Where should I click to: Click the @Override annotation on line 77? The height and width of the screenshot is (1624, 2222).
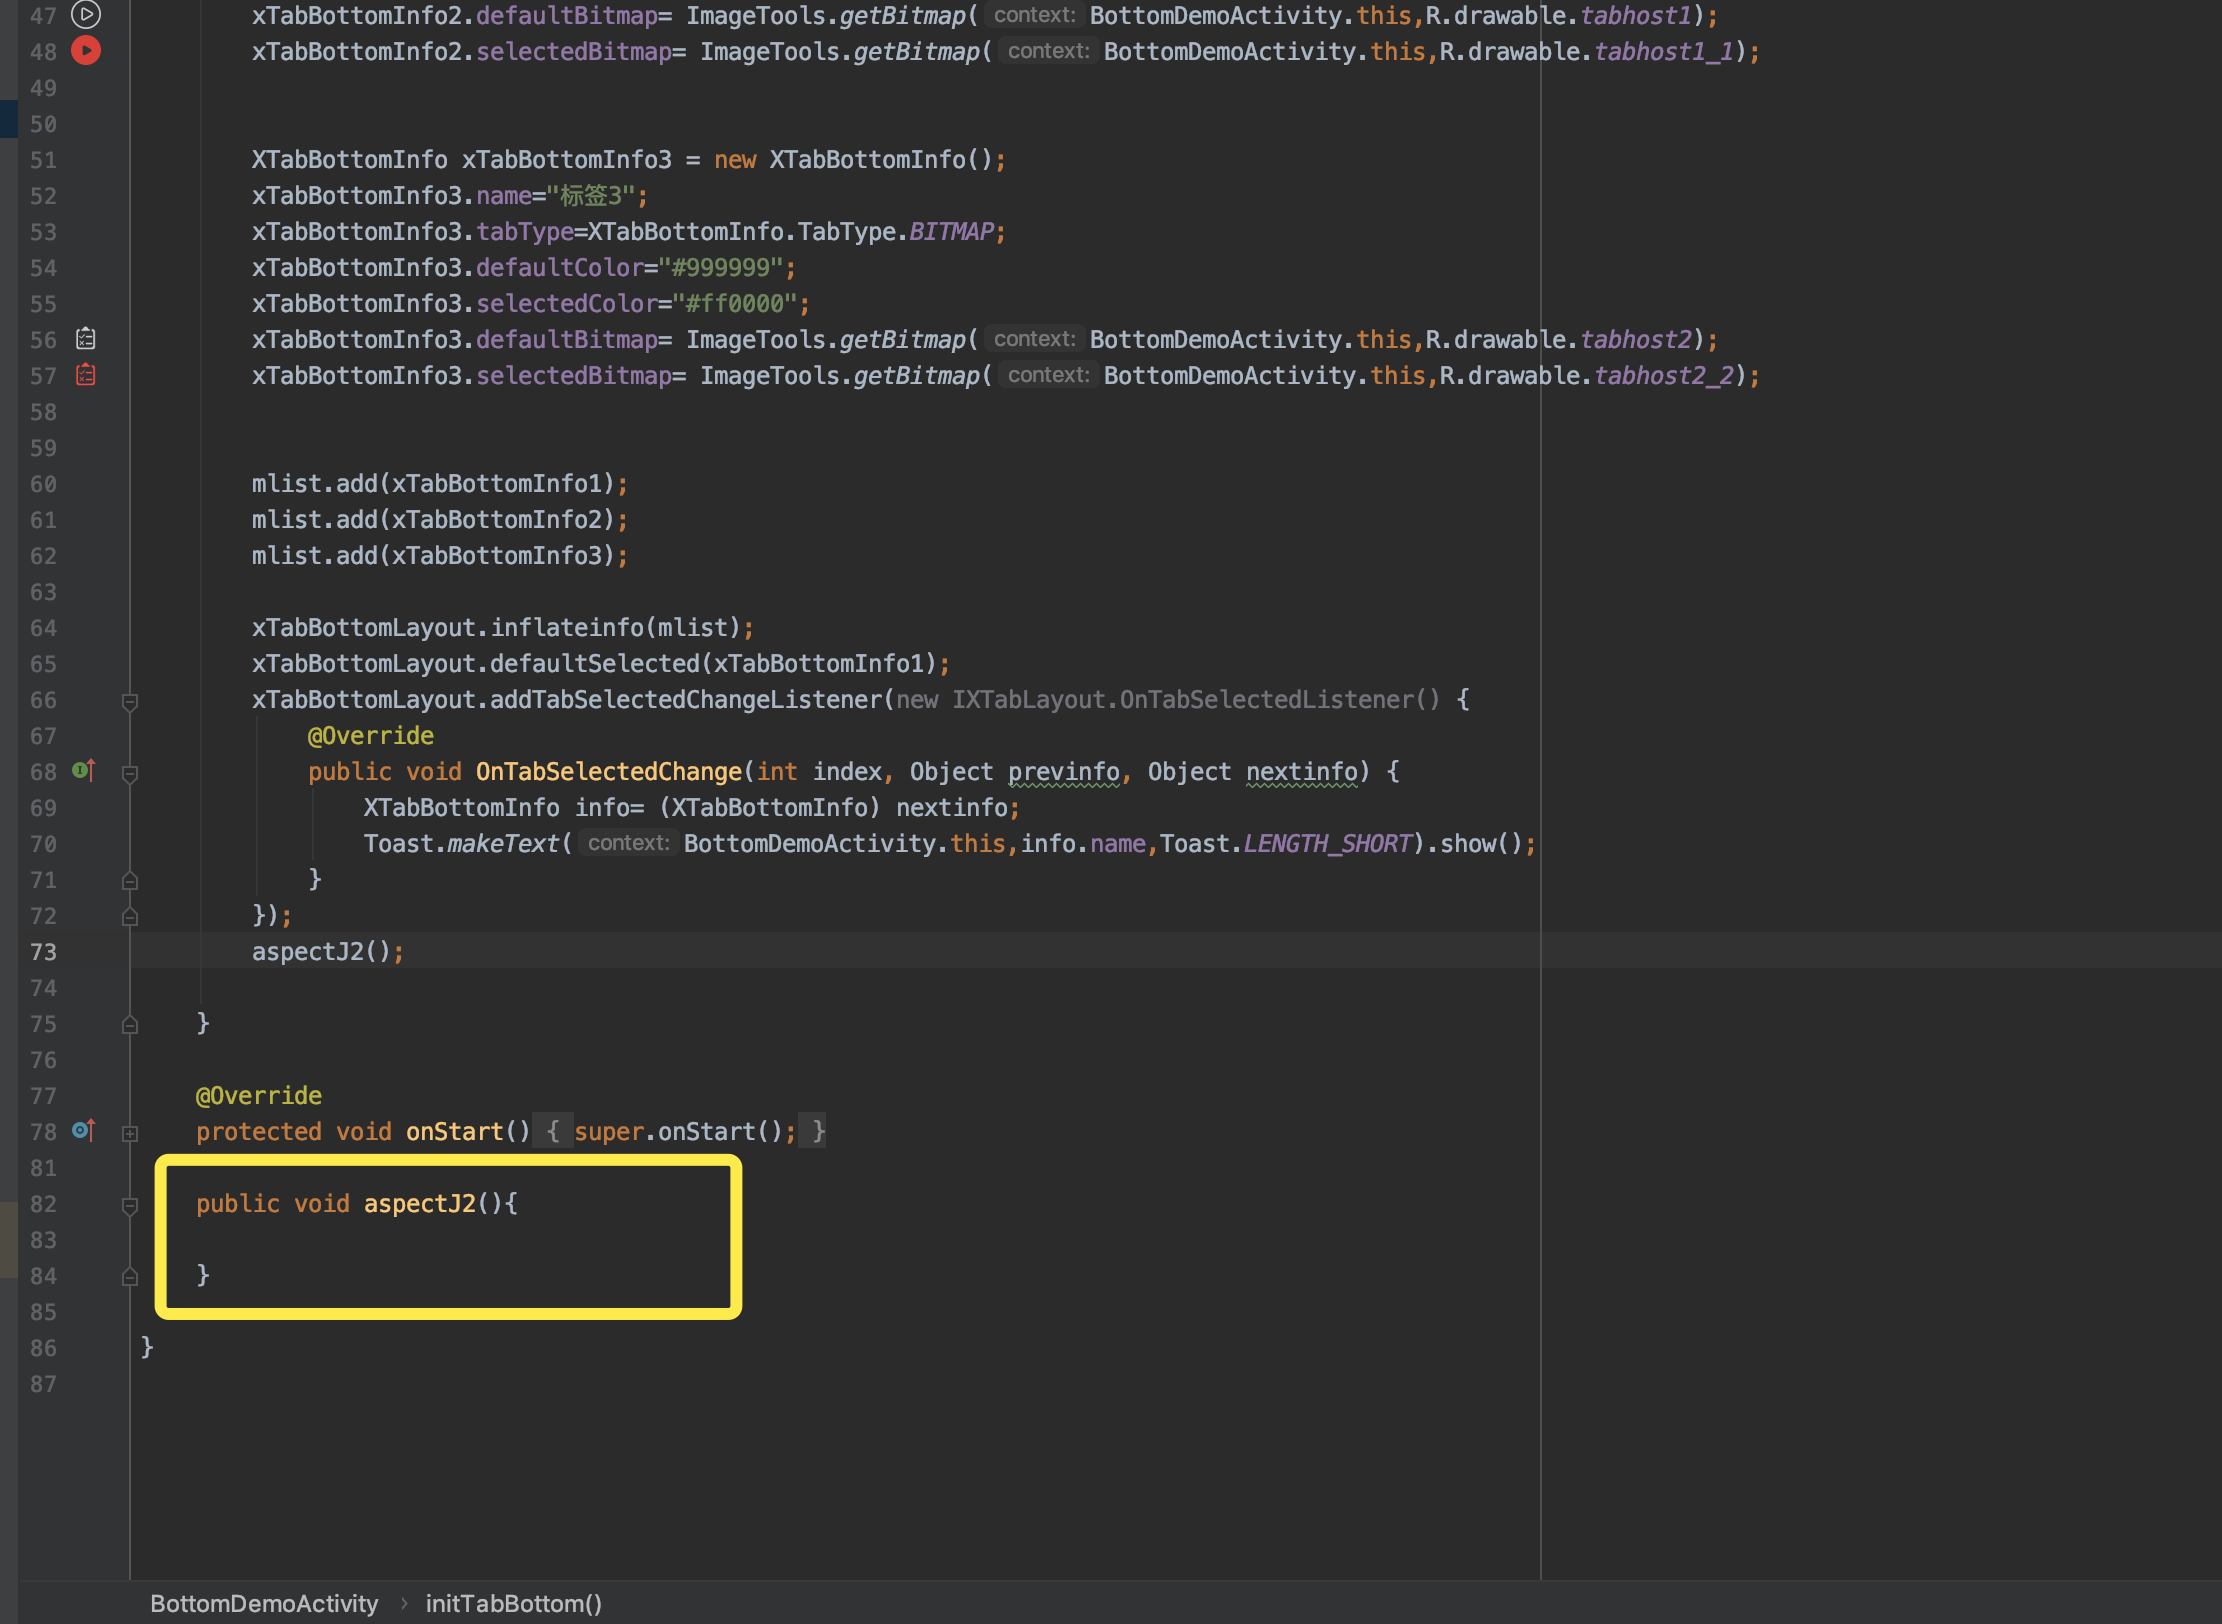258,1095
